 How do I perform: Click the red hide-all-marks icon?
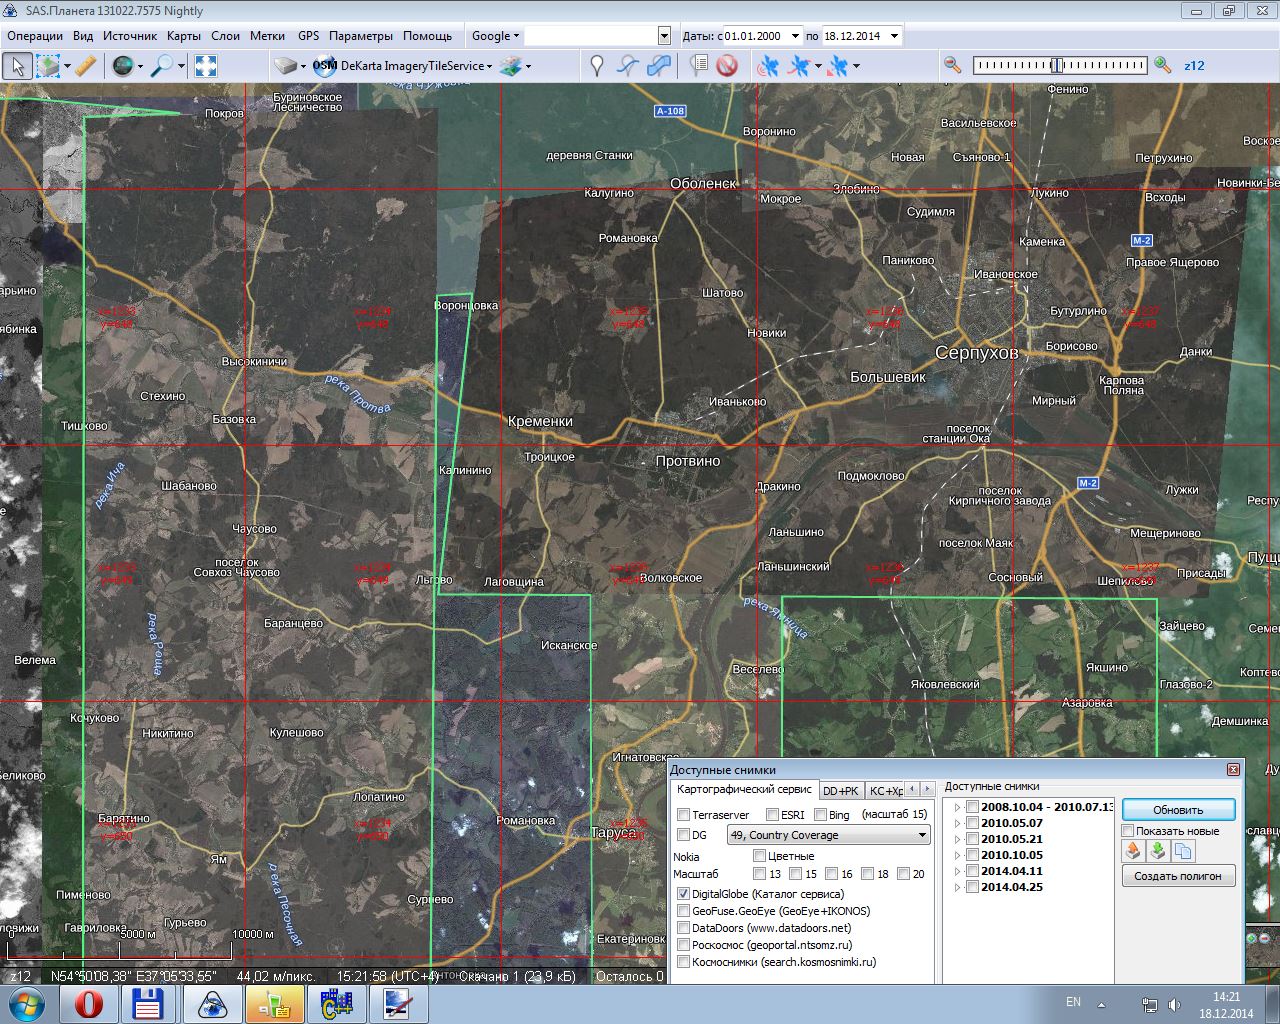727,66
